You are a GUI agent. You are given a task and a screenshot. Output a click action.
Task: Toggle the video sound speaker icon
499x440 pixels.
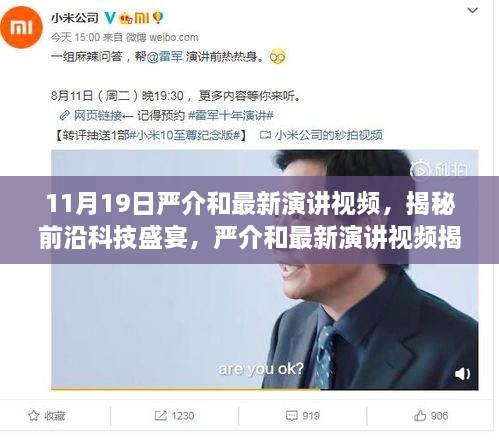pyautogui.click(x=463, y=374)
